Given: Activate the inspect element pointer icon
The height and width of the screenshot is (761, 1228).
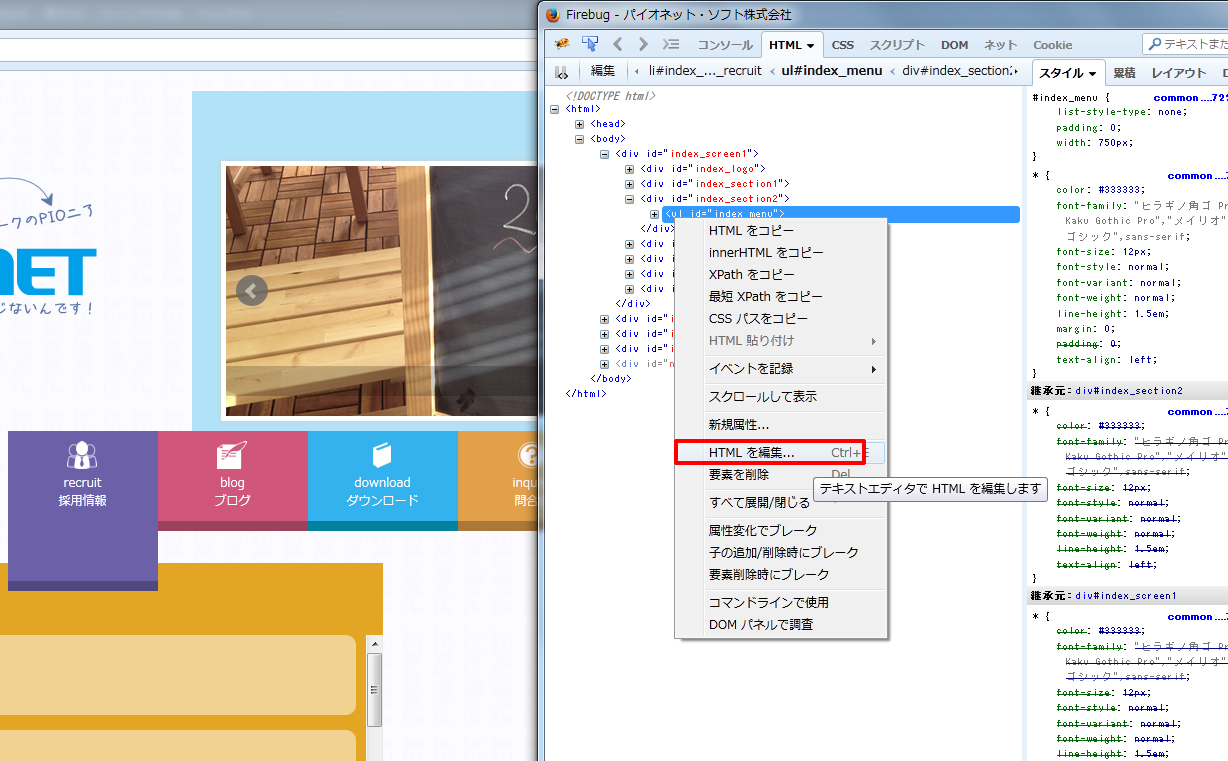Looking at the screenshot, I should click(x=590, y=44).
